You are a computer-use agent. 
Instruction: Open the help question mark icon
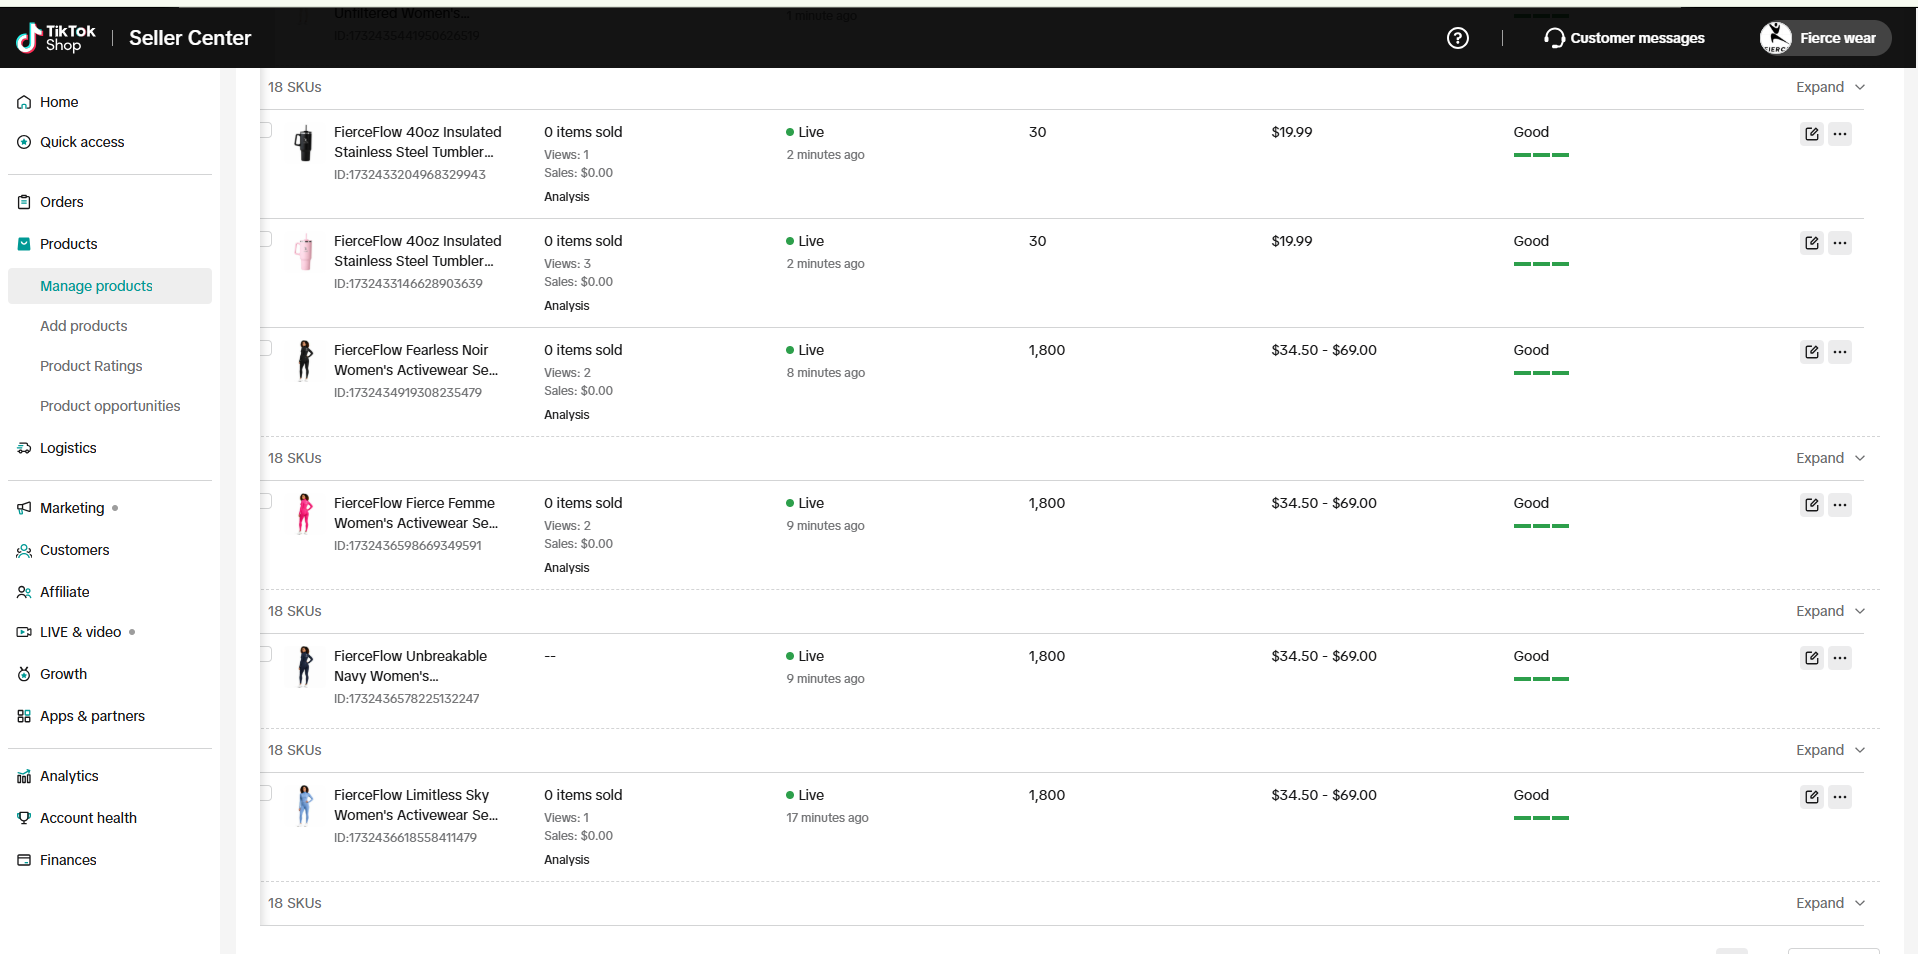[1458, 38]
